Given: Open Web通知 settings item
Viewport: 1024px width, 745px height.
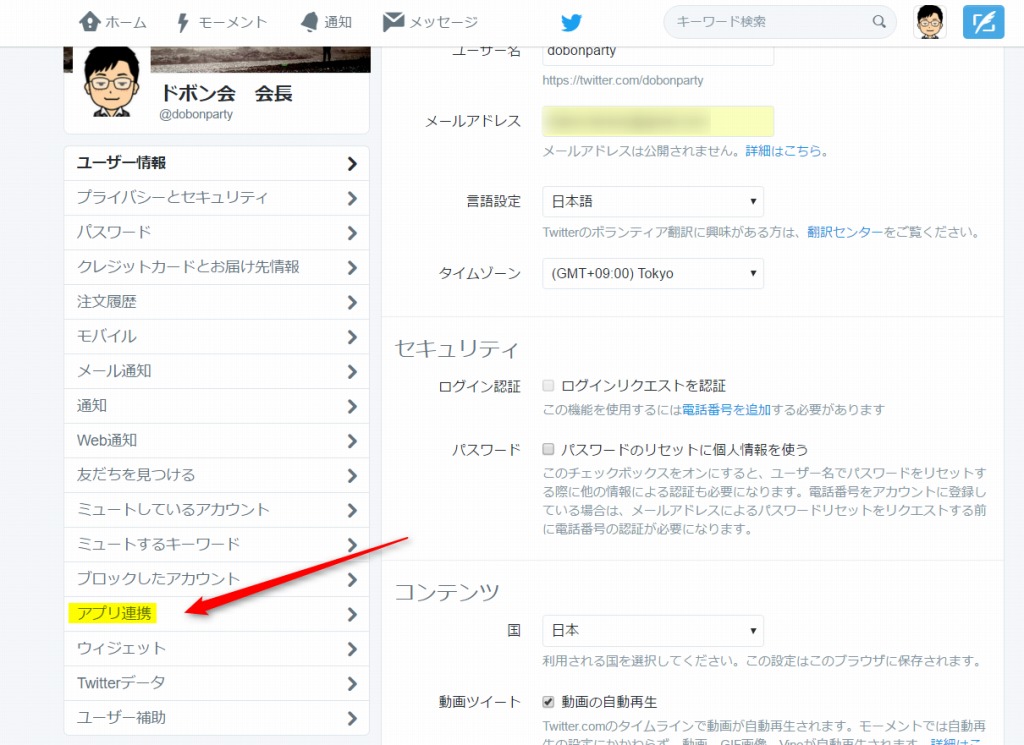Looking at the screenshot, I should 216,441.
